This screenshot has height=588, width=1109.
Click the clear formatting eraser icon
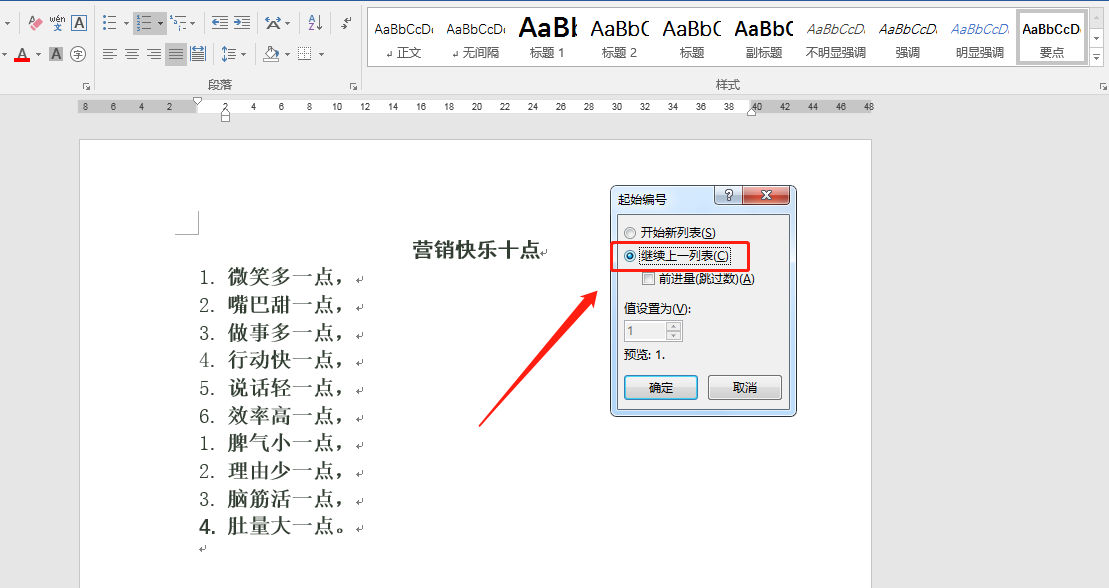pos(37,22)
